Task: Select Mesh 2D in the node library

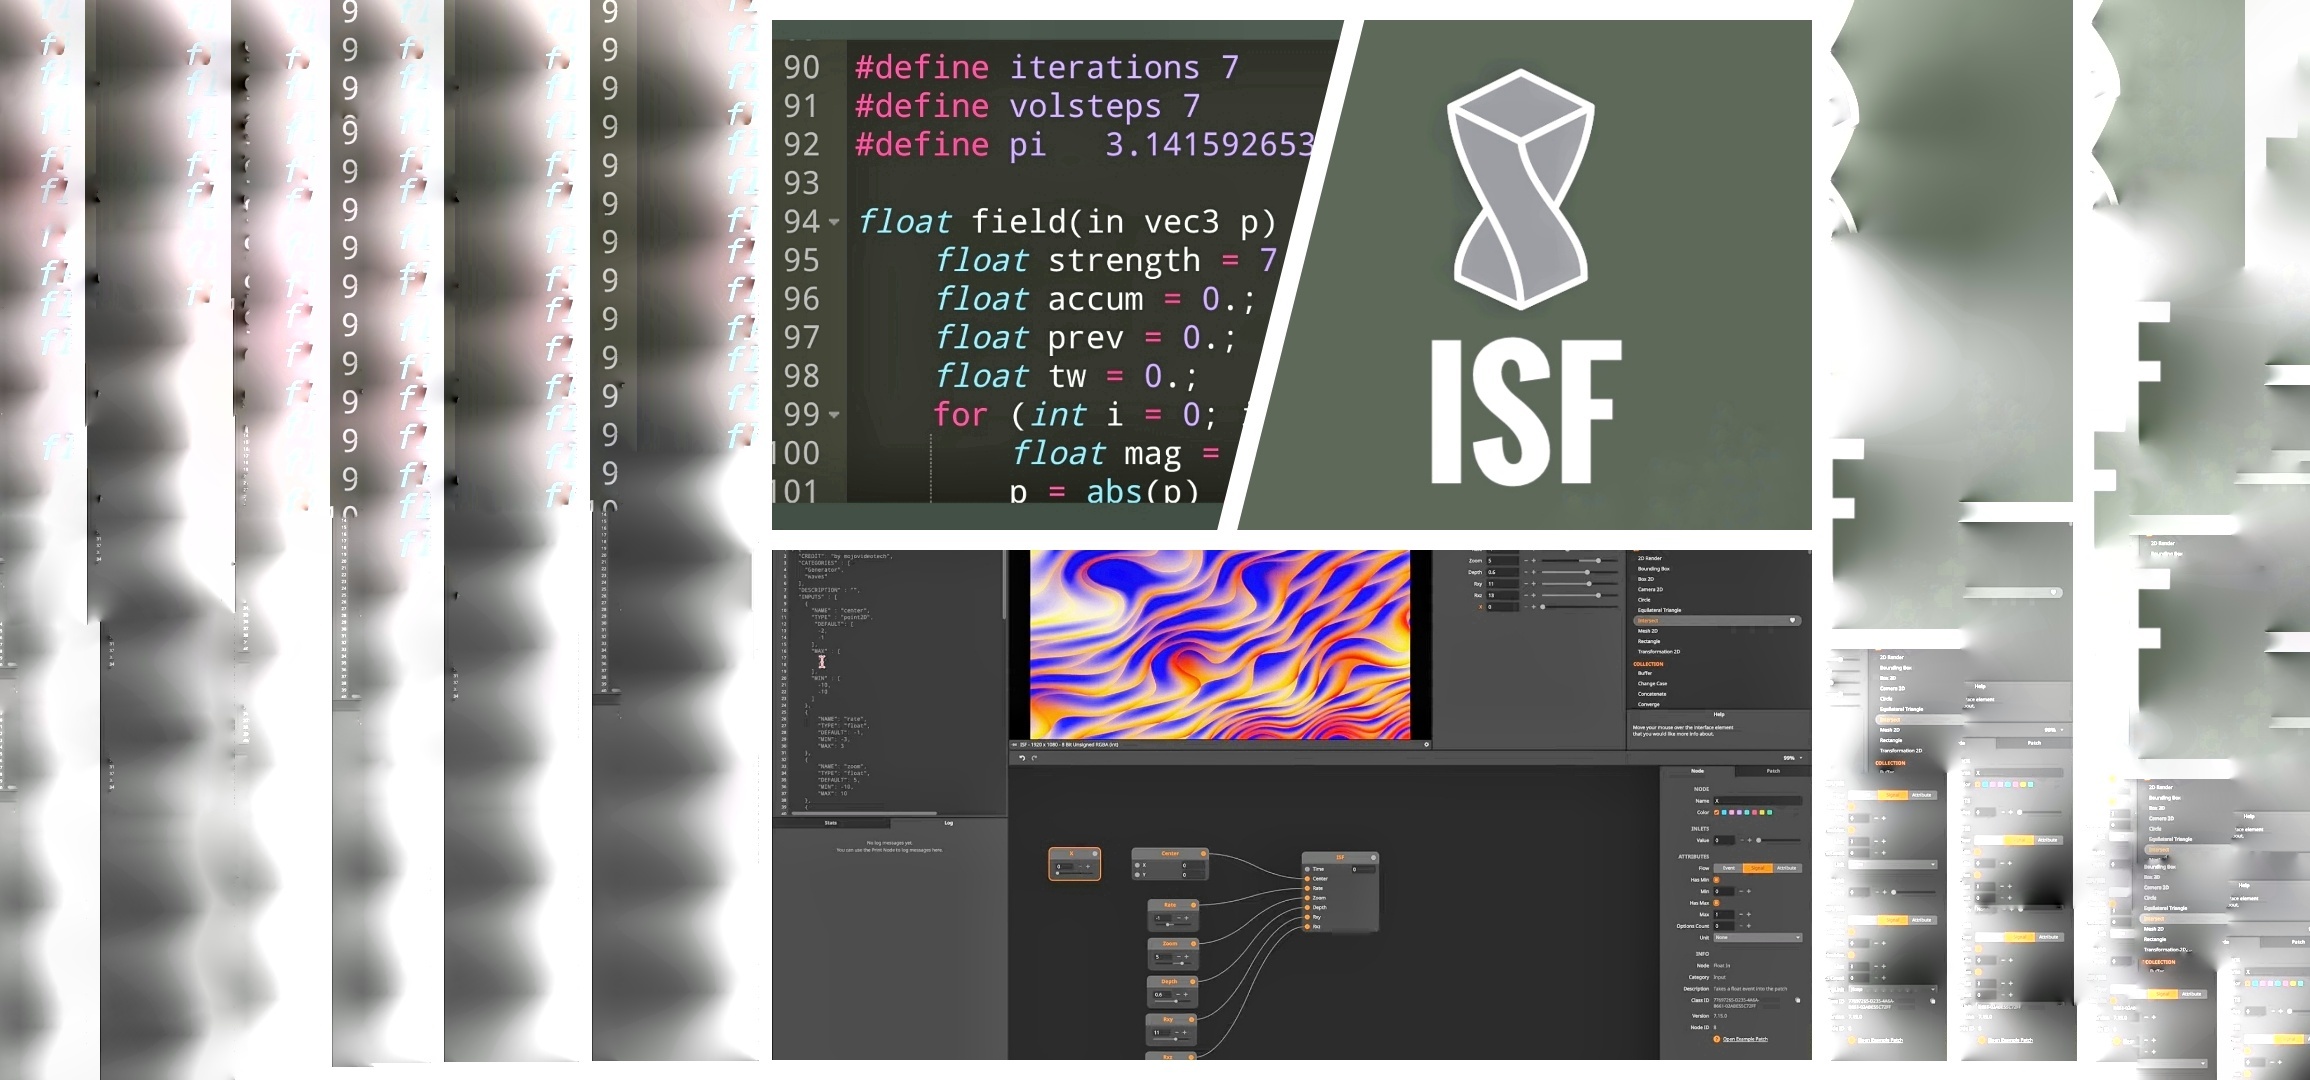Action: click(x=1648, y=631)
